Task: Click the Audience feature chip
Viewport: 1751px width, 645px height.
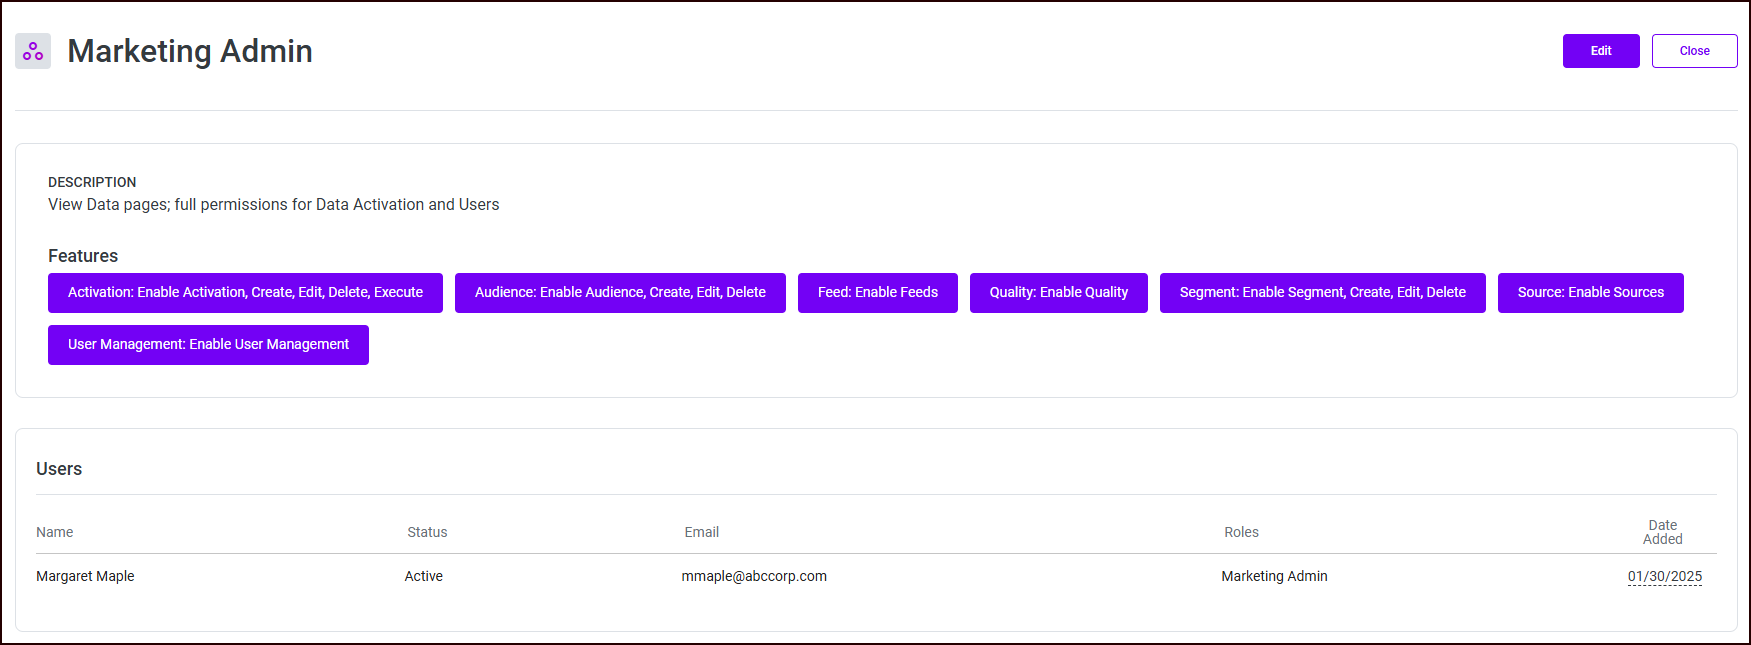Action: [620, 293]
